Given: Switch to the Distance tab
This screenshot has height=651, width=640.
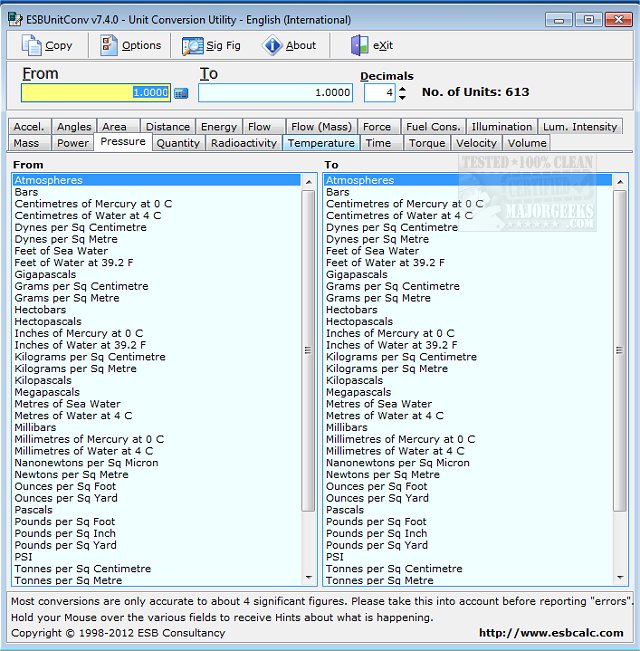Looking at the screenshot, I should coord(168,127).
